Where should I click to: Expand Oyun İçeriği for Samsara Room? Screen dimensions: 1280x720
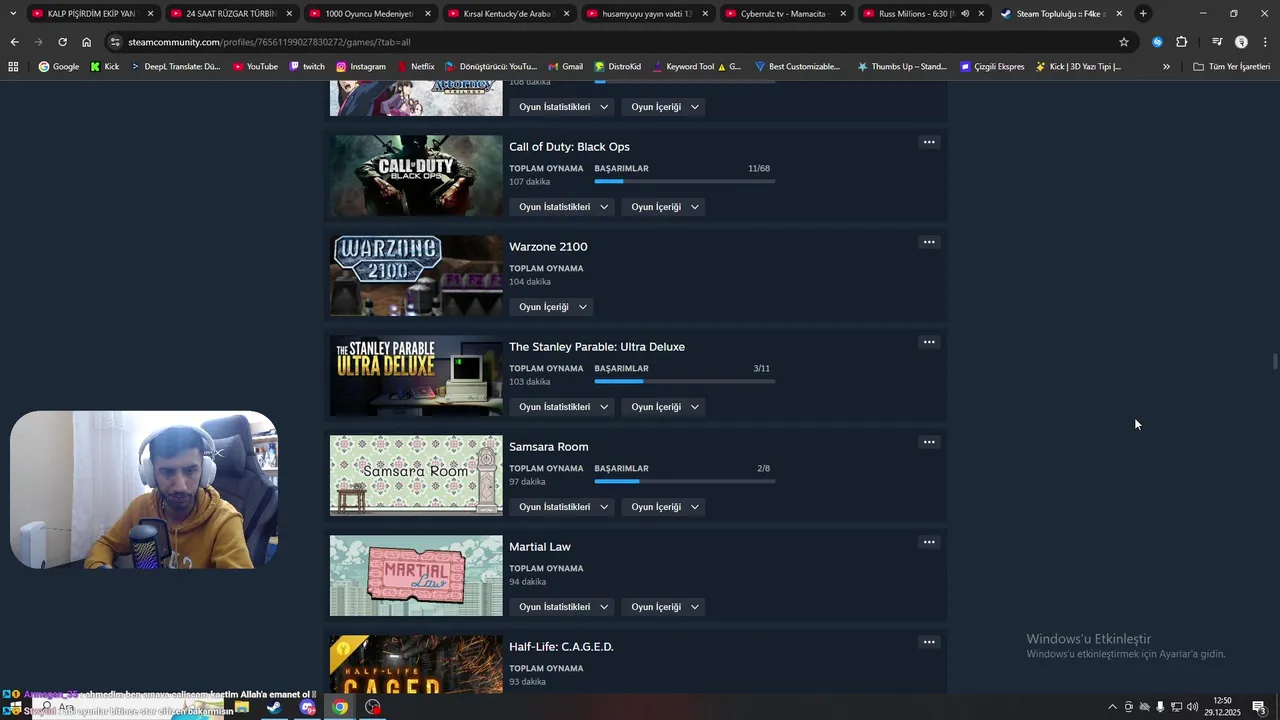point(665,507)
